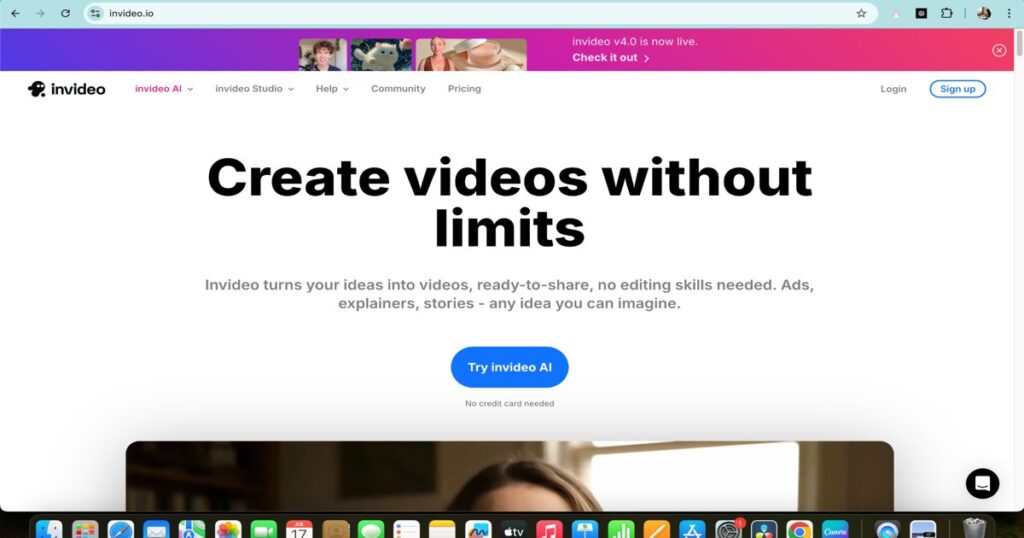Viewport: 1024px width, 538px height.
Task: Open Maps from the dock
Action: [192, 530]
